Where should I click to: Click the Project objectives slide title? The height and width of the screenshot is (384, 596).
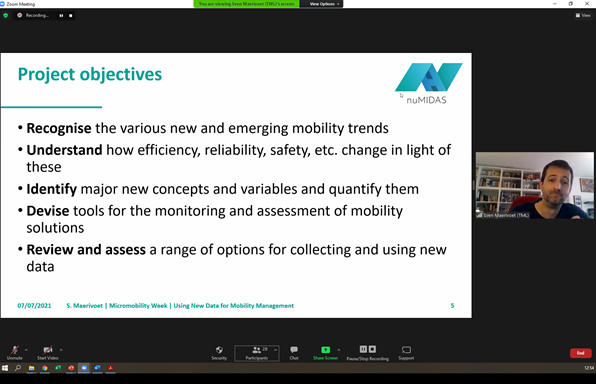click(x=90, y=74)
